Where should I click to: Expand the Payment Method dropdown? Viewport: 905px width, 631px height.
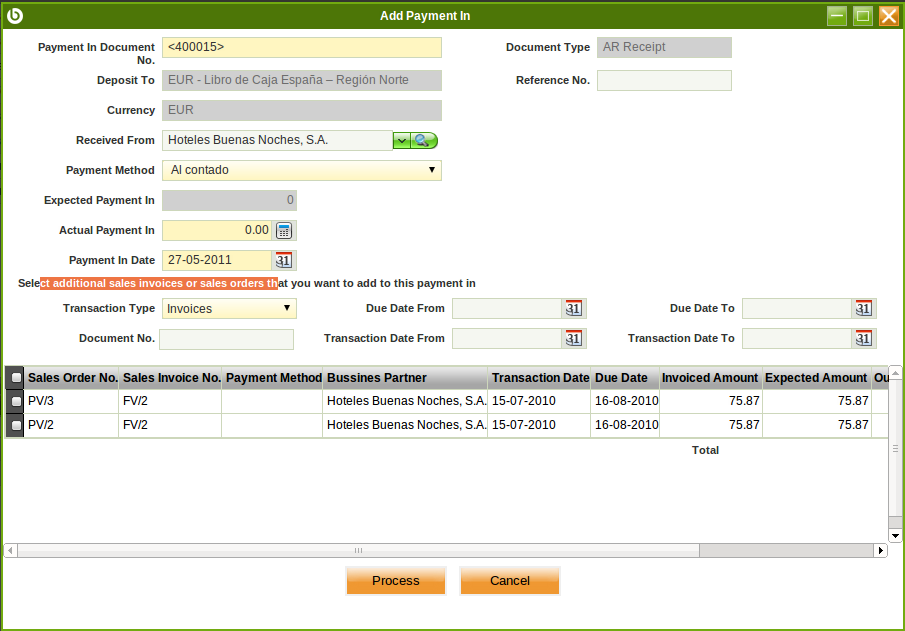tap(432, 170)
